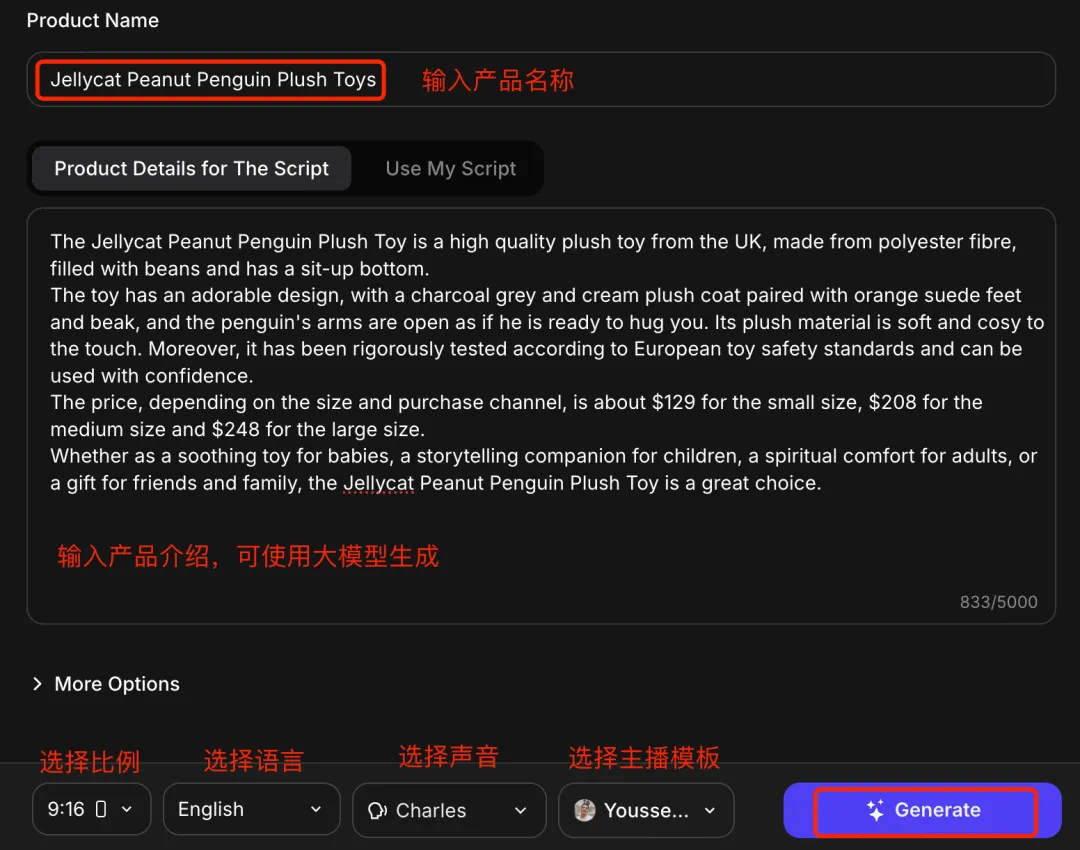Click the underlined word Jellycat in the description

coord(378,484)
